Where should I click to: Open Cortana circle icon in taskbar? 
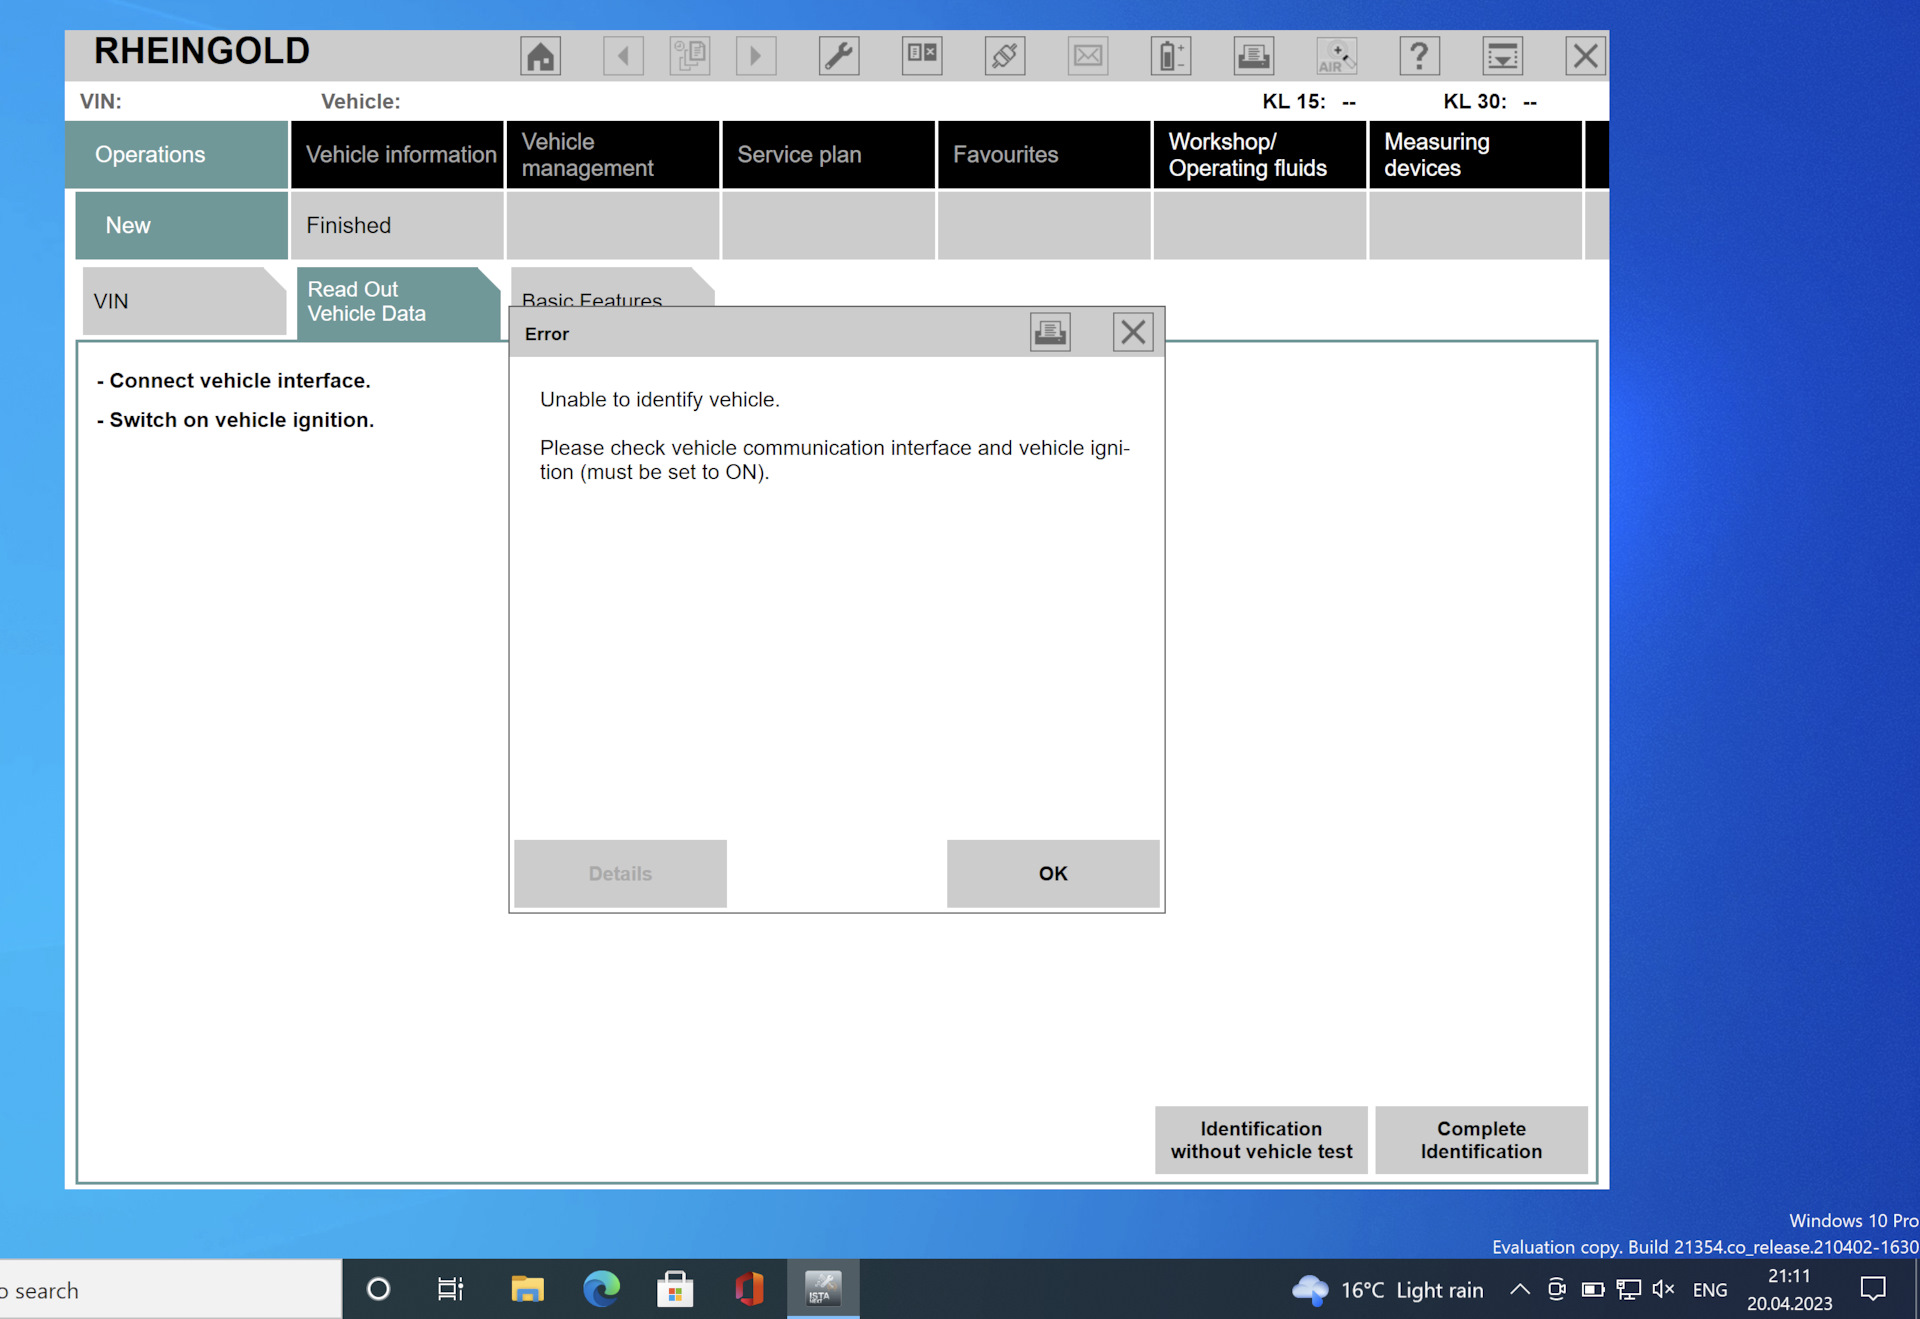coord(378,1290)
